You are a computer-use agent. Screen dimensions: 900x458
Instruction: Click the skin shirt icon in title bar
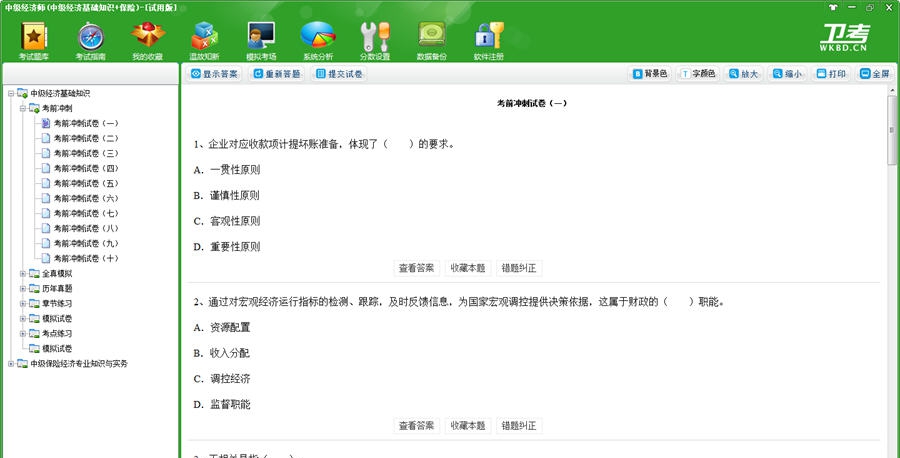(x=833, y=7)
